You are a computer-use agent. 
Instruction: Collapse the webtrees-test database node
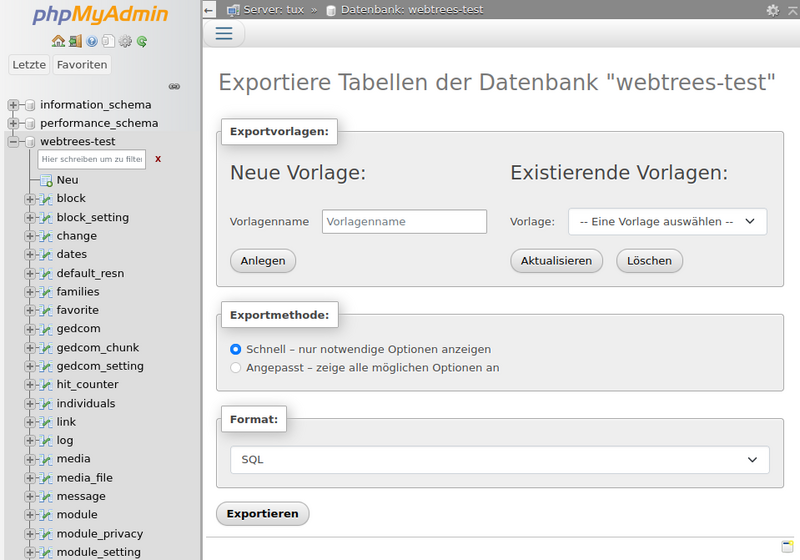14,142
